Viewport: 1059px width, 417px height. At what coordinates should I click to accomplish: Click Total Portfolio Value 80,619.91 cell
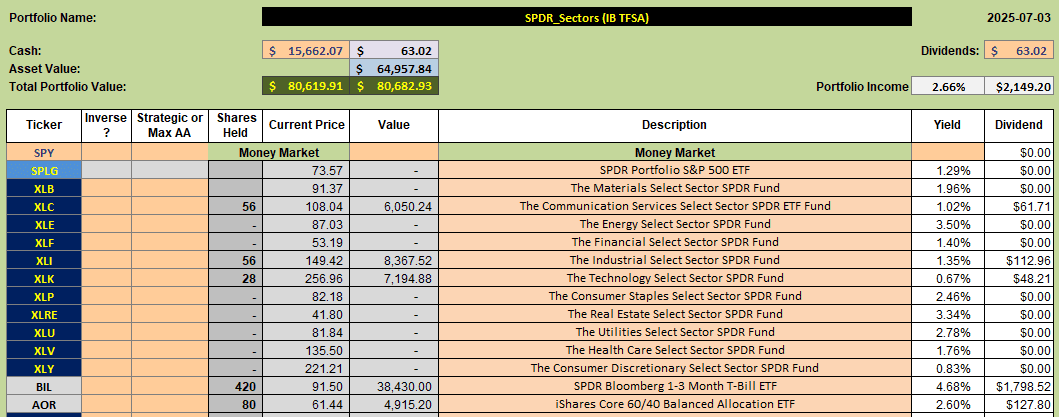pyautogui.click(x=305, y=87)
